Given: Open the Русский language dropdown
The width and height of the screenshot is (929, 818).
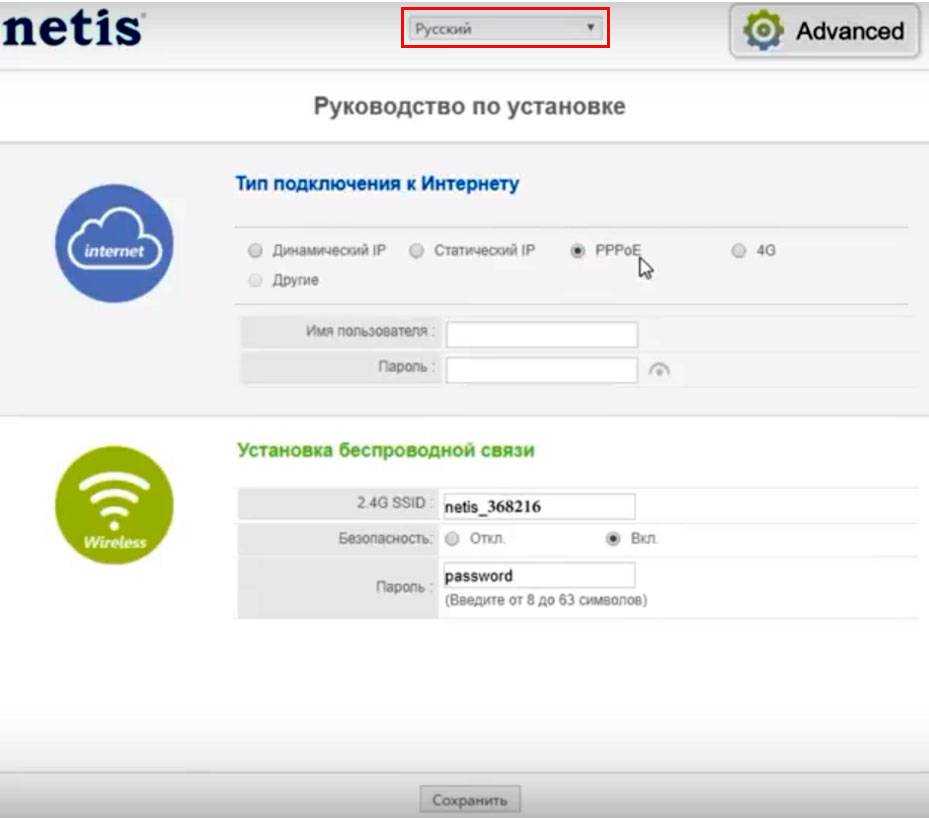Looking at the screenshot, I should [x=505, y=29].
